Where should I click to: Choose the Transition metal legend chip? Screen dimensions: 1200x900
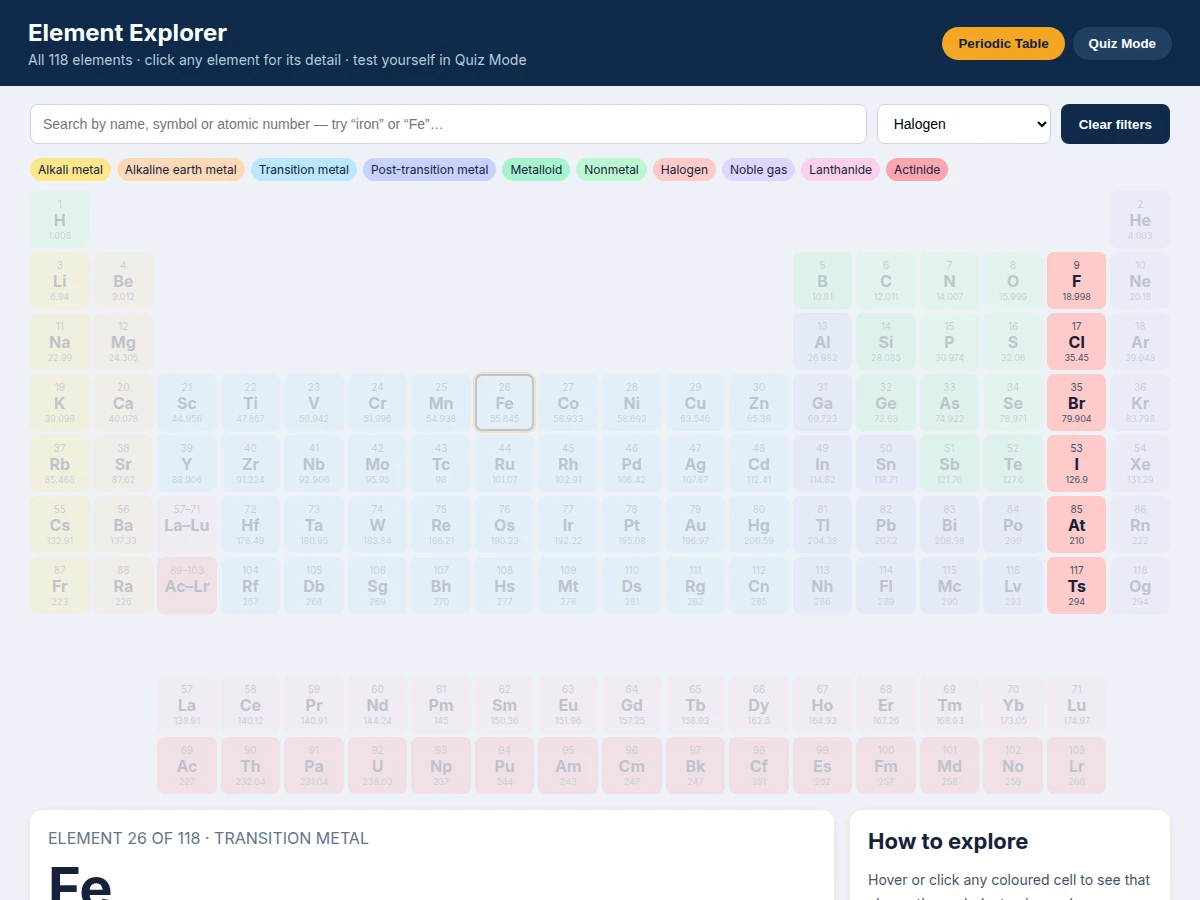pos(304,170)
